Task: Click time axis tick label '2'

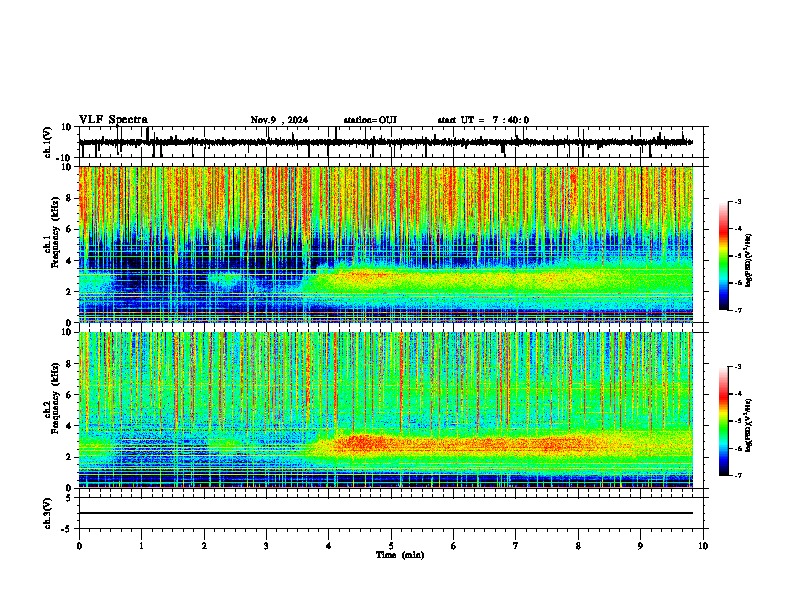Action: pyautogui.click(x=204, y=546)
